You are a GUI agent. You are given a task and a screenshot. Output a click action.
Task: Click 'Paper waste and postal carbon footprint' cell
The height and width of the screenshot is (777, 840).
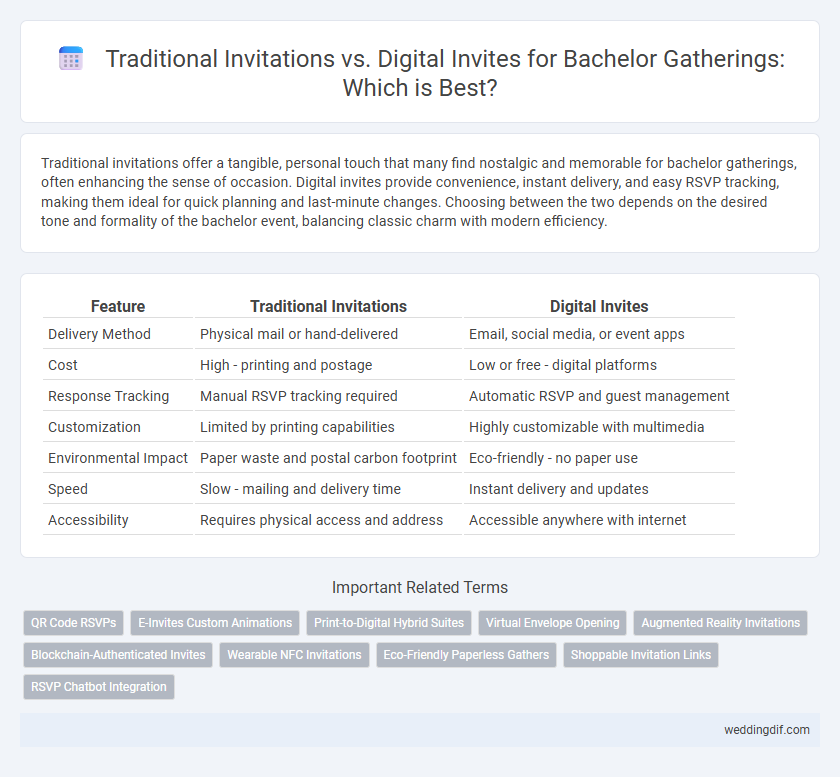(328, 458)
